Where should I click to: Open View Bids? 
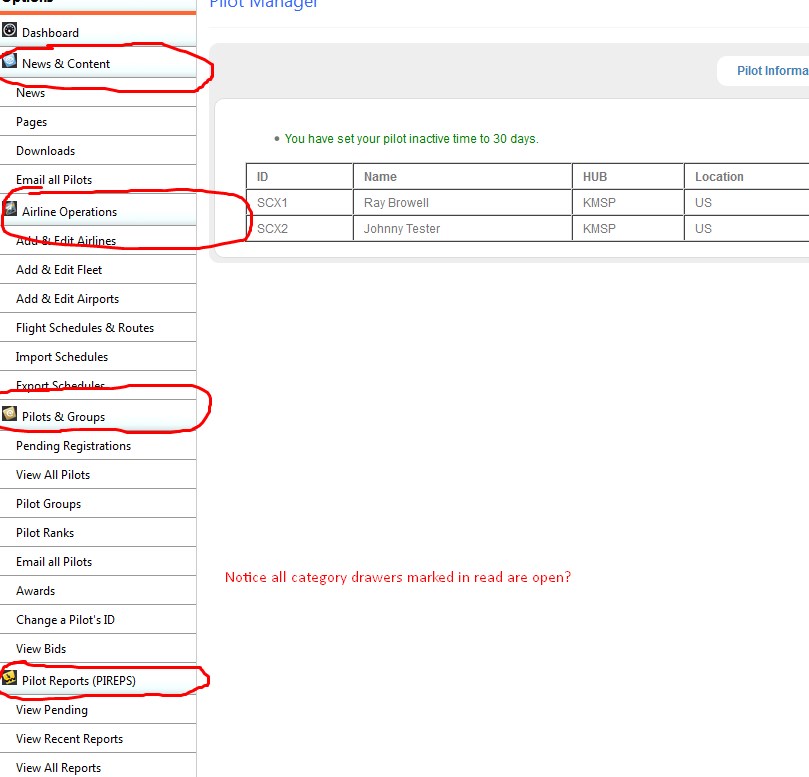[98, 649]
